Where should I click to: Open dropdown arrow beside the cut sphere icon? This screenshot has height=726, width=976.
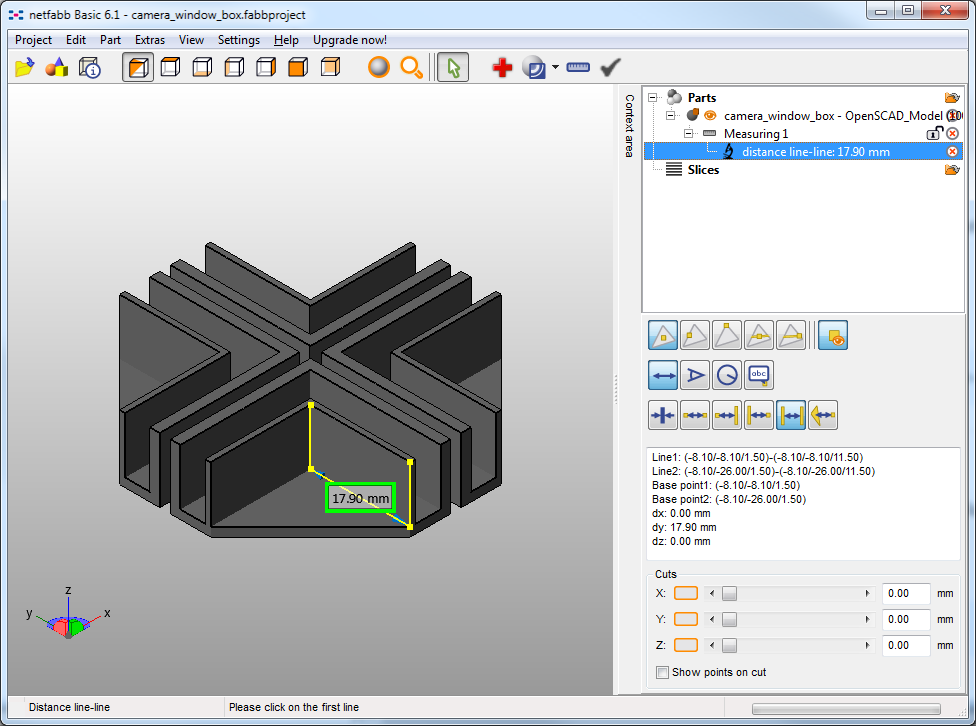(x=555, y=68)
